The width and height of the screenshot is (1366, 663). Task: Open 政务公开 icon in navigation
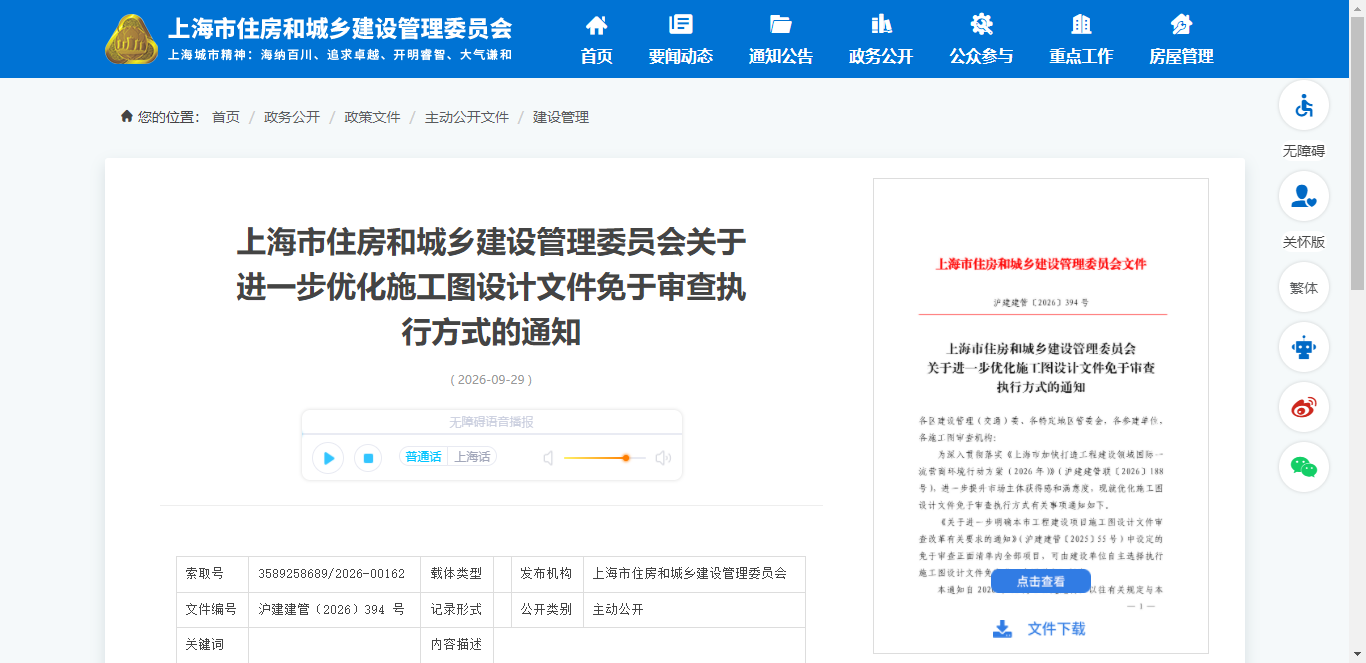point(881,25)
